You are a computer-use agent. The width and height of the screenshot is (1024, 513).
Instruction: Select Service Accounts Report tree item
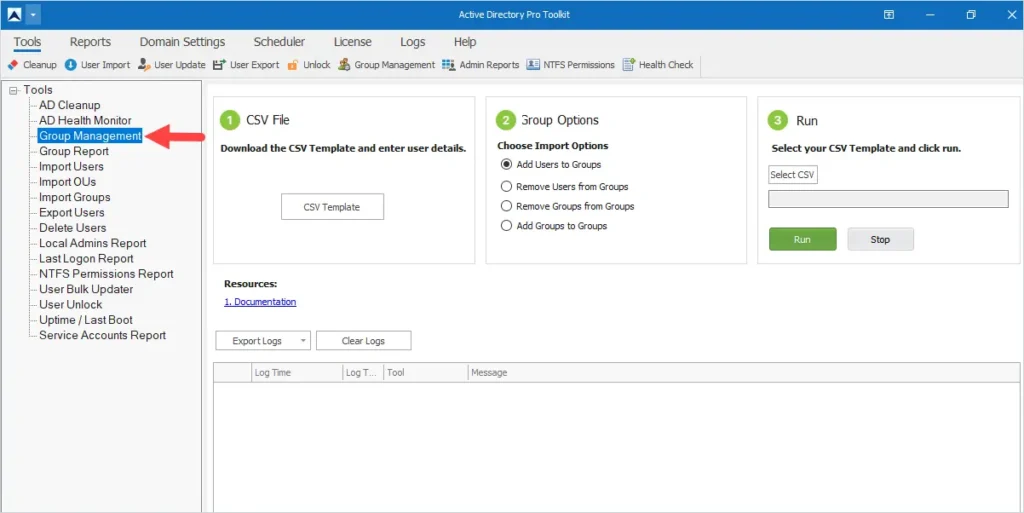click(103, 335)
